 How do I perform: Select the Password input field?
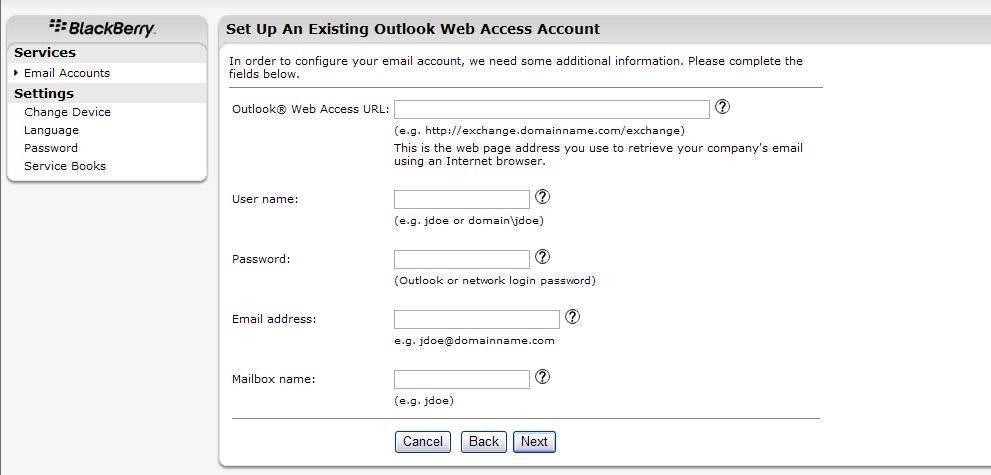click(x=462, y=259)
